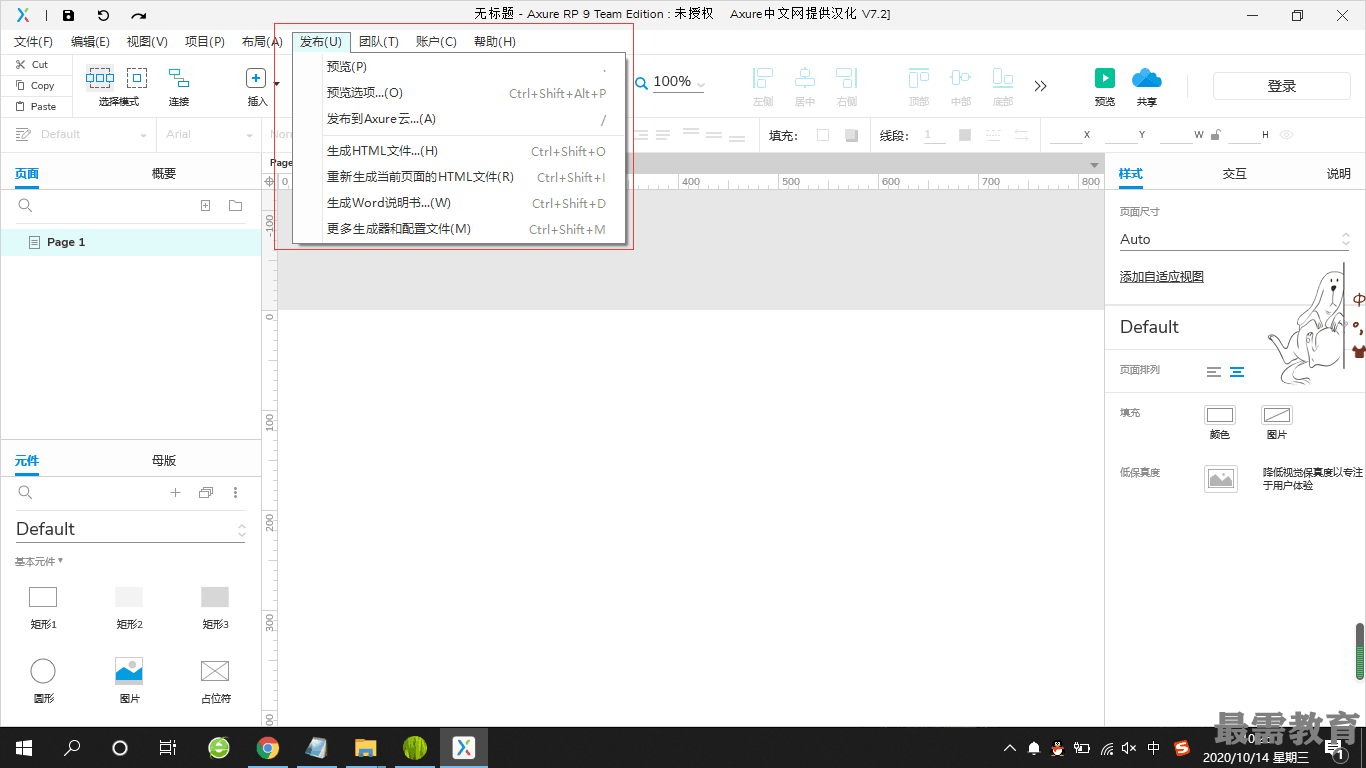The height and width of the screenshot is (768, 1366).
Task: Click the 添加自适应视图 link
Action: click(x=1162, y=277)
